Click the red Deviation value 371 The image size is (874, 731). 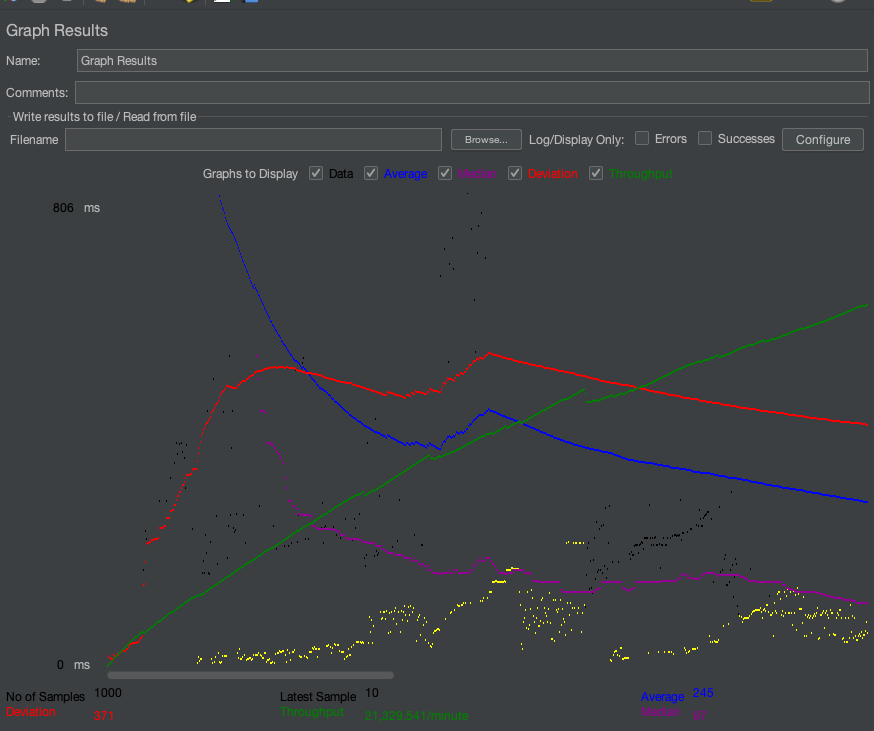(x=104, y=716)
